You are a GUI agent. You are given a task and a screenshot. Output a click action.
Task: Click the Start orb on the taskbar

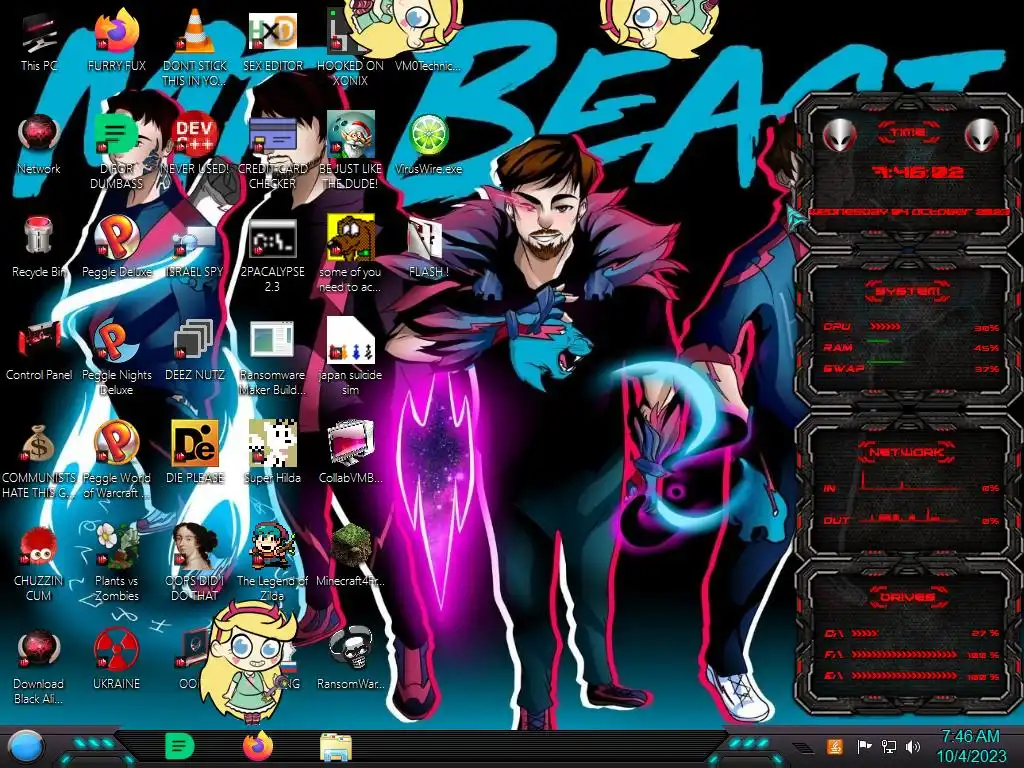pos(25,746)
